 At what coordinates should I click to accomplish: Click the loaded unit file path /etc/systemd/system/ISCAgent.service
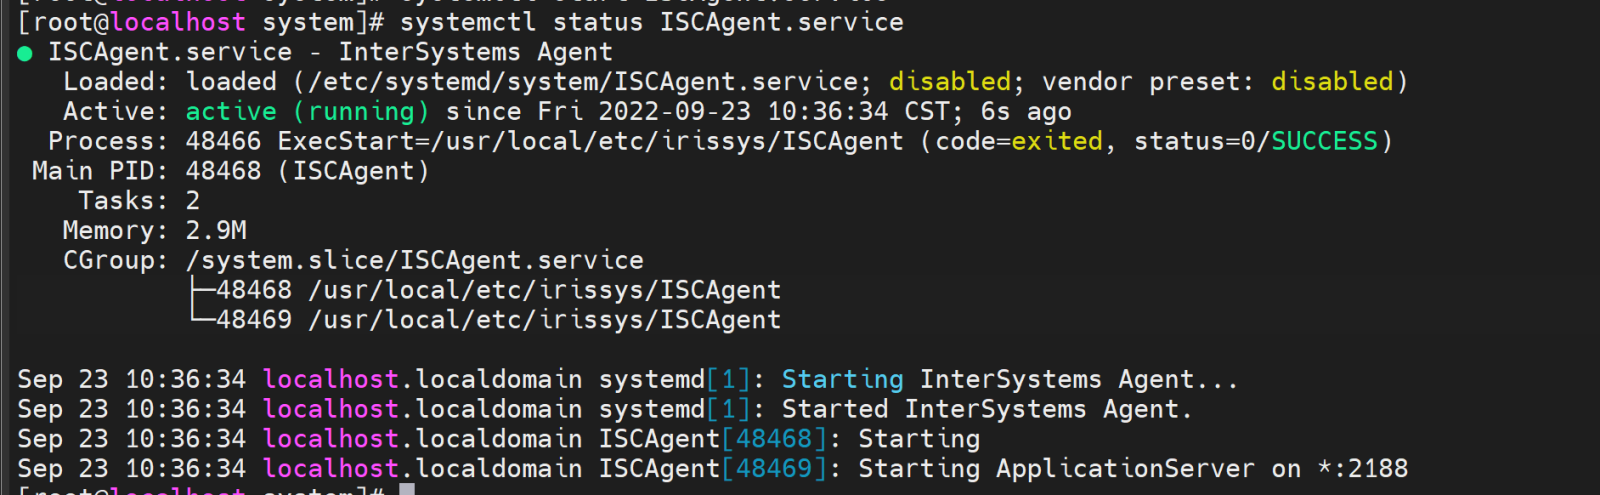(x=585, y=82)
